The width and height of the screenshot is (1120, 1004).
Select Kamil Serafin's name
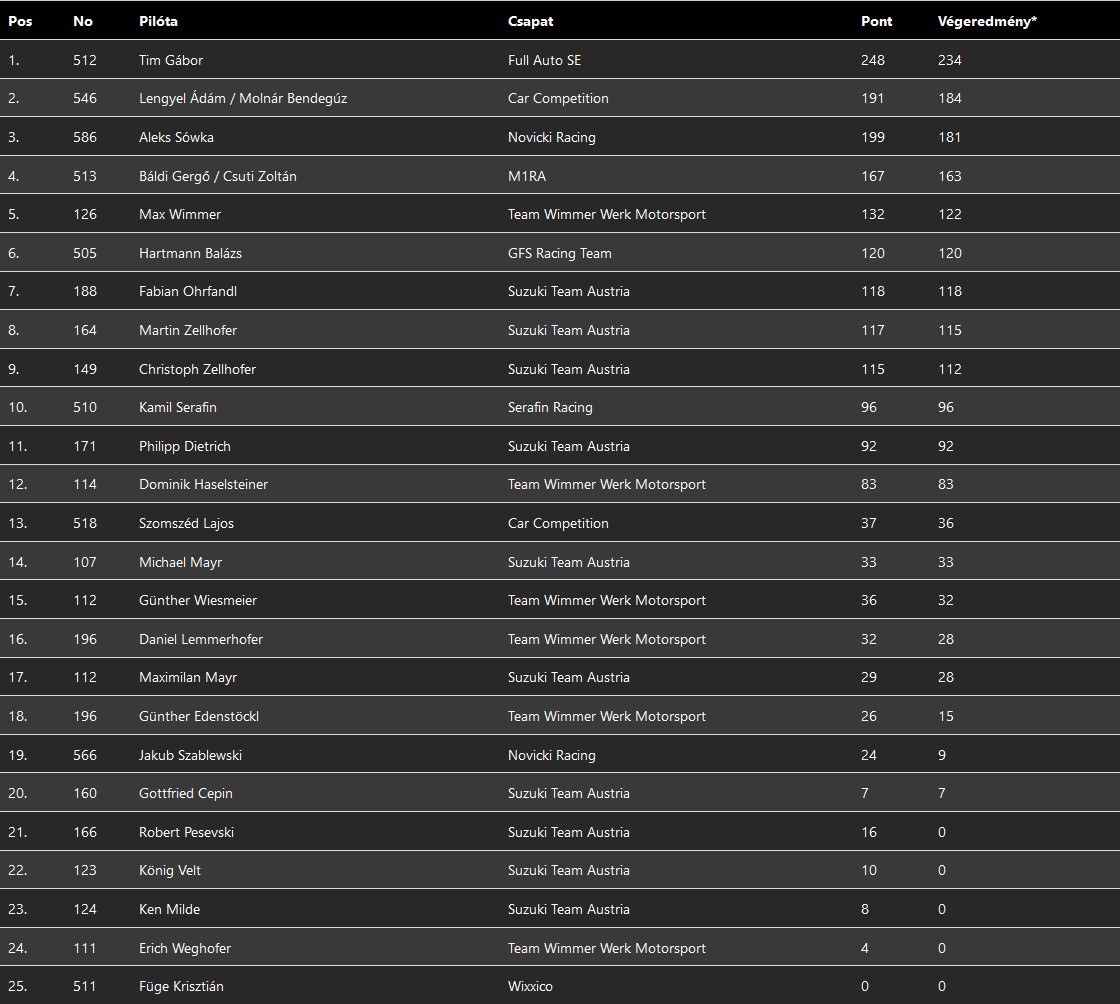point(178,407)
